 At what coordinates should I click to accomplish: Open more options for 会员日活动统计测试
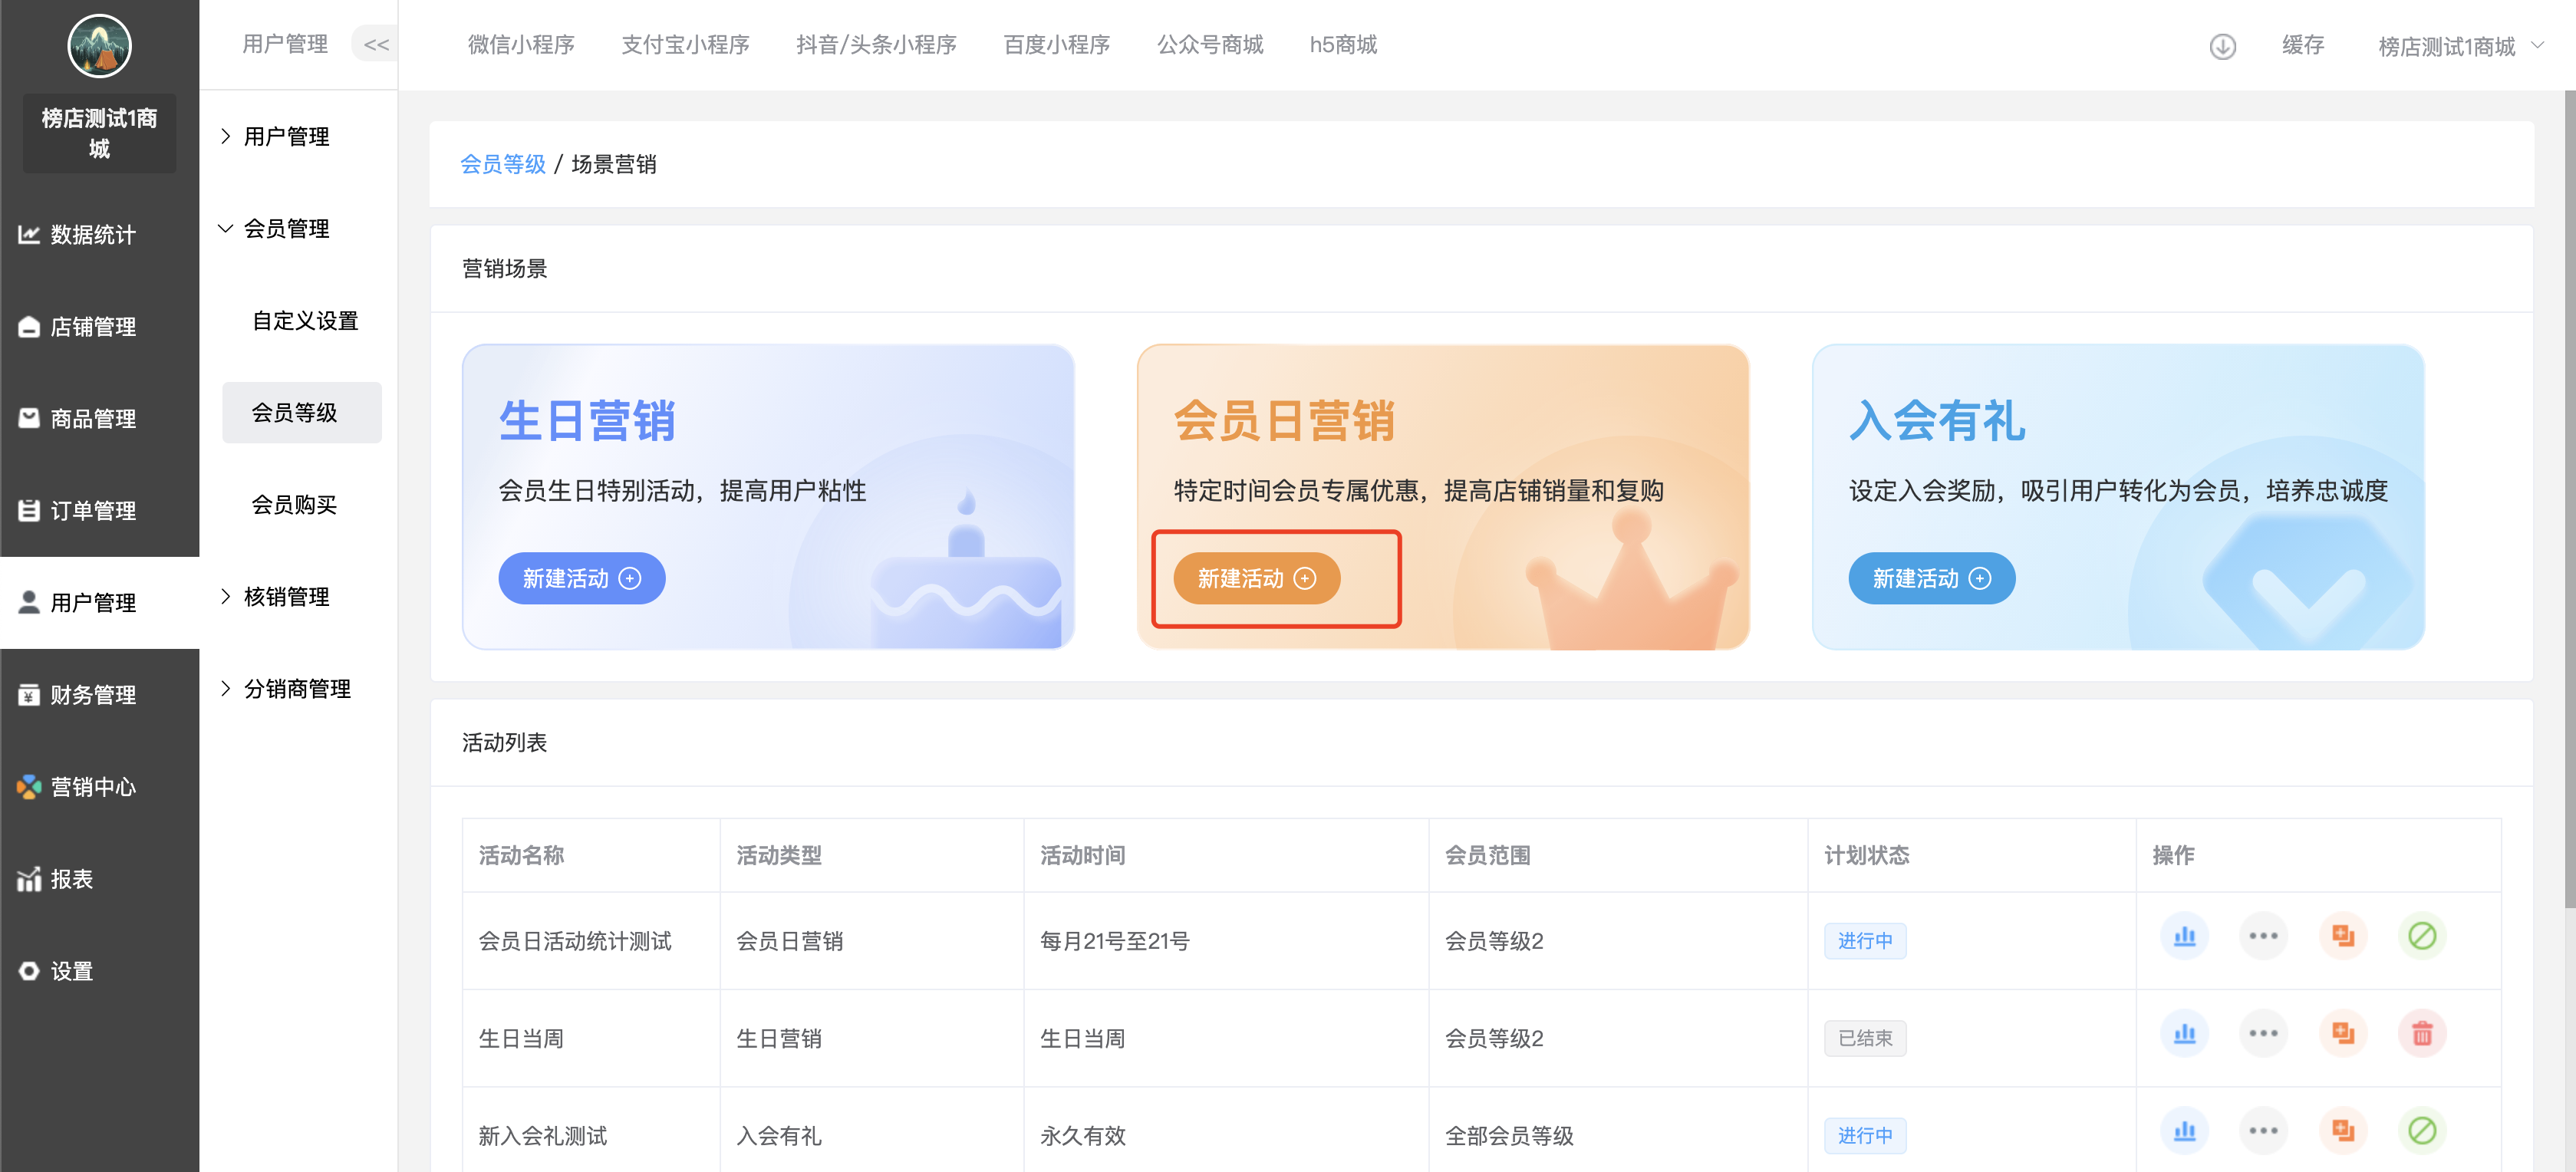[2263, 936]
